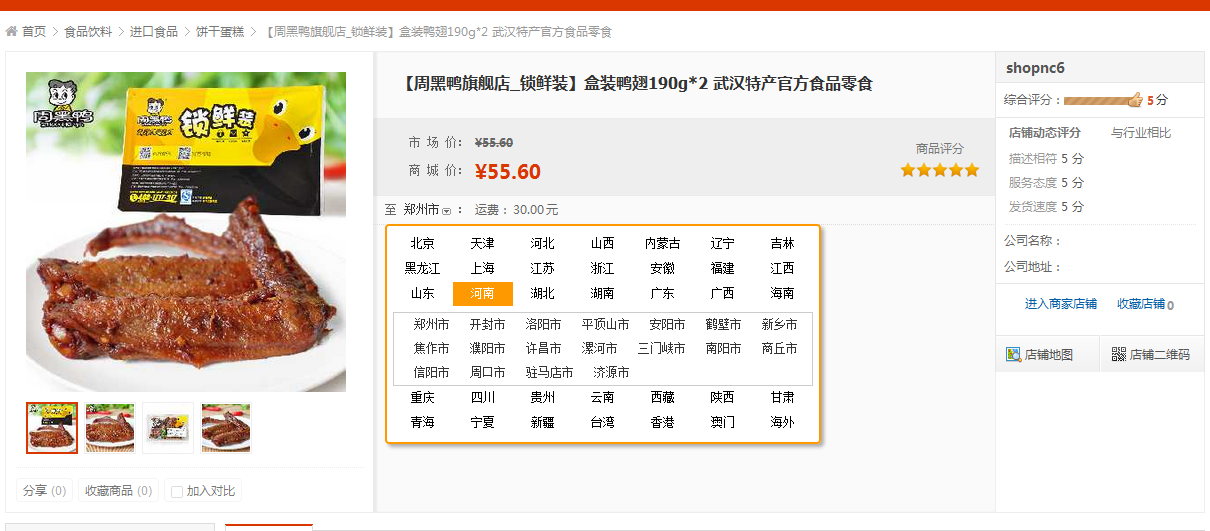Switch to 与行业相比 tab
The height and width of the screenshot is (531, 1210).
click(1141, 132)
